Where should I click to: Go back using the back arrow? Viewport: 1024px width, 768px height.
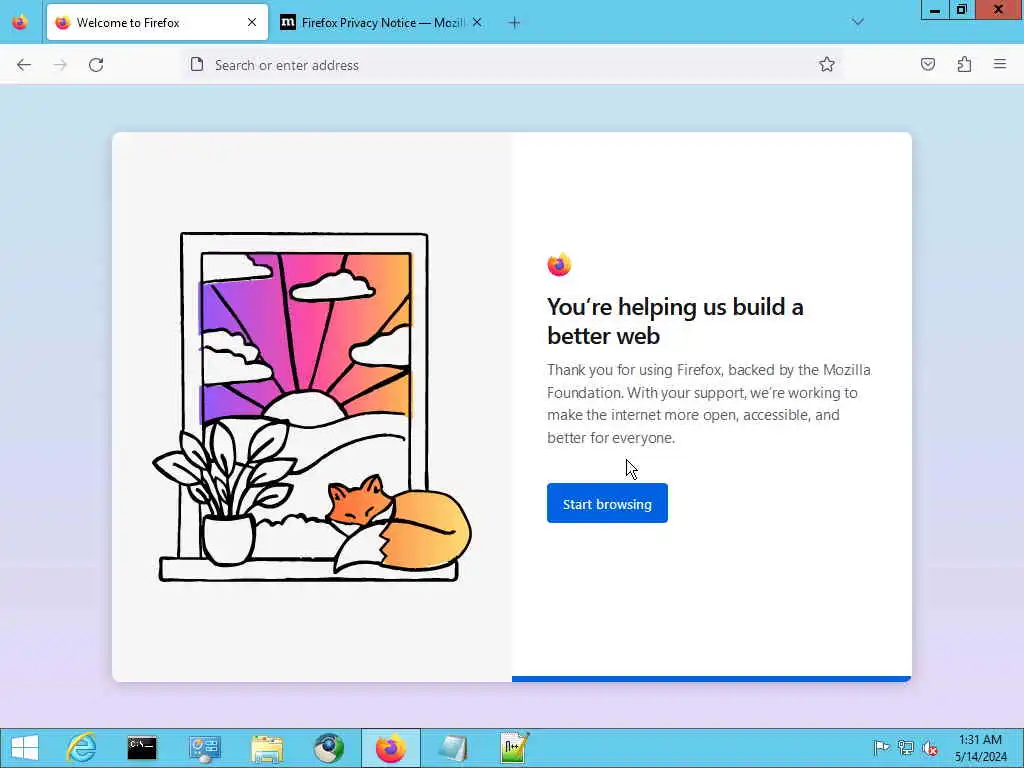24,65
